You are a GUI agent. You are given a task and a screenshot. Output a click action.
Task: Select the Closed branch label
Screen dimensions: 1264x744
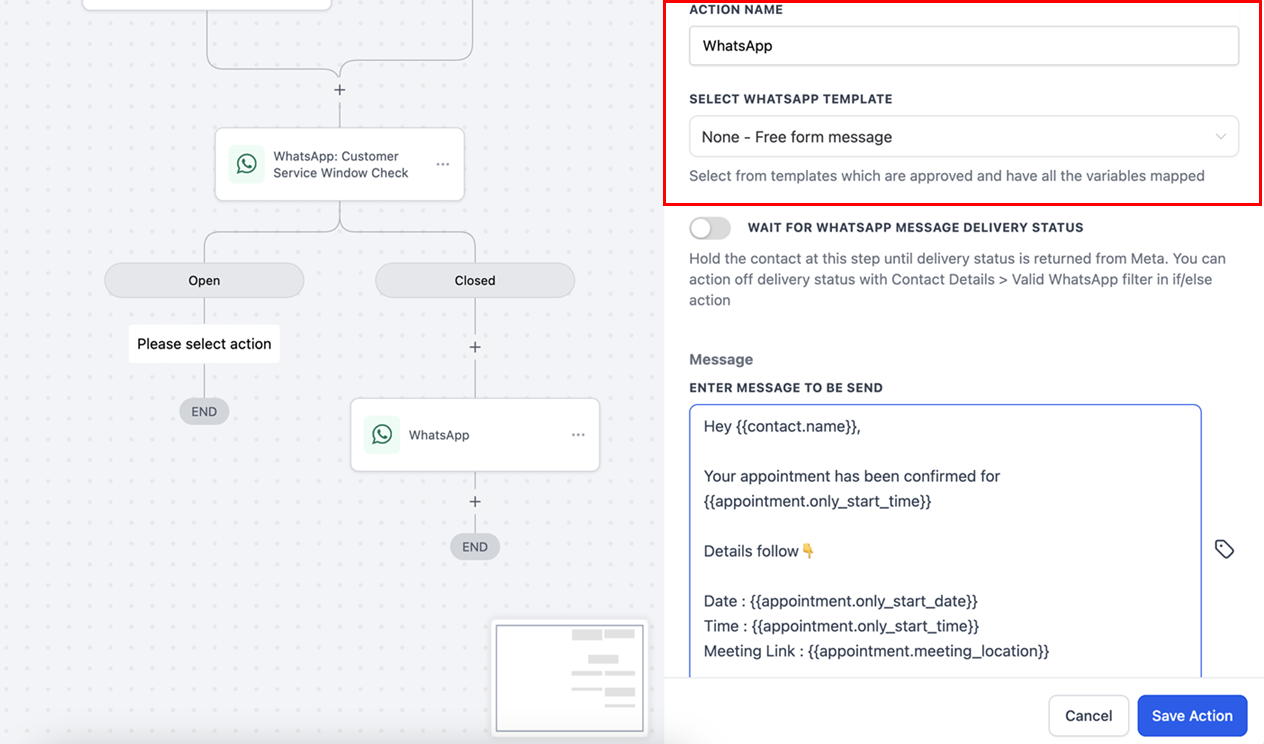point(475,281)
